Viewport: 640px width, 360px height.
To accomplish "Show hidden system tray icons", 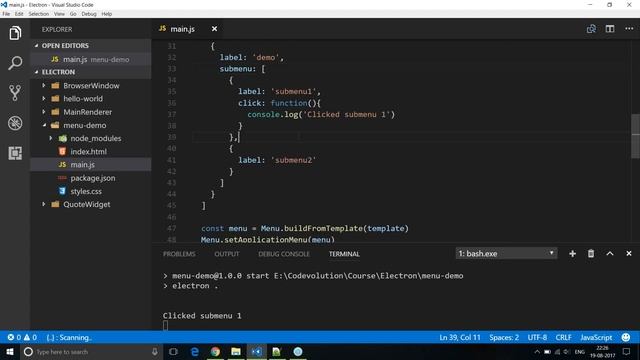I will [x=537, y=351].
